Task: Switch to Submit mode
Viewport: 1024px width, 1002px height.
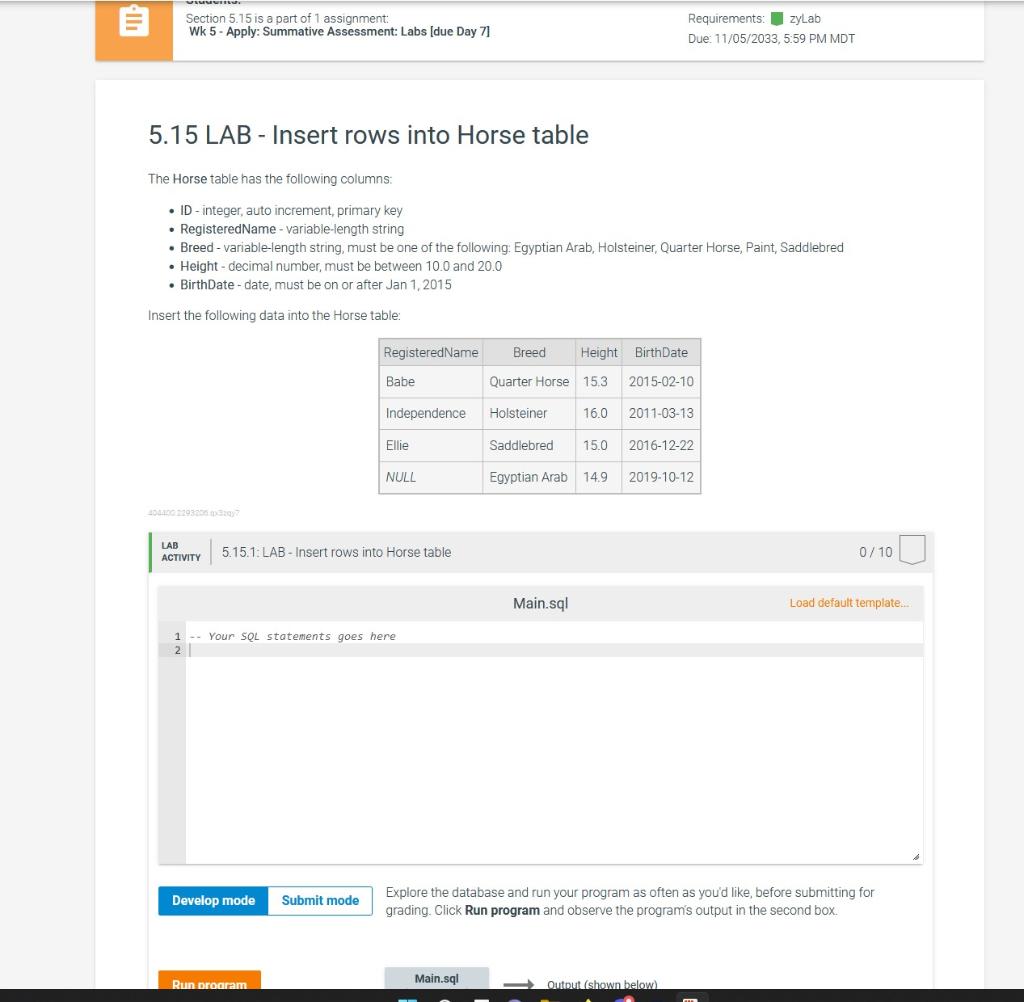Action: pos(319,900)
